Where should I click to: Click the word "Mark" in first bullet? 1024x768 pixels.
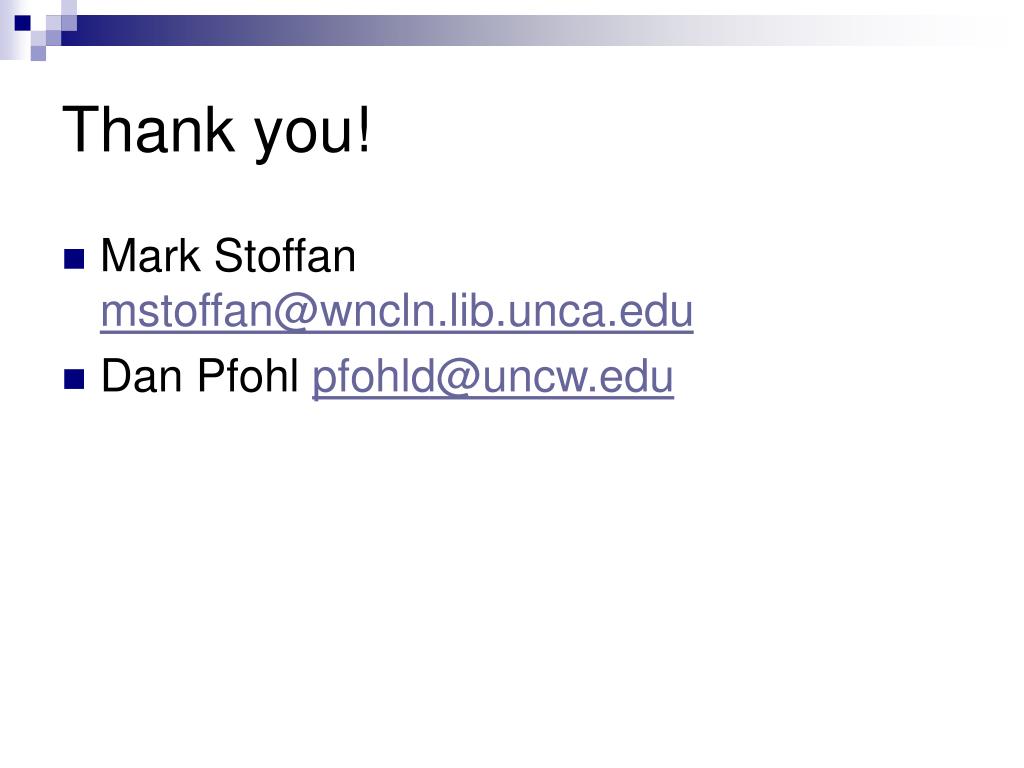(x=150, y=256)
